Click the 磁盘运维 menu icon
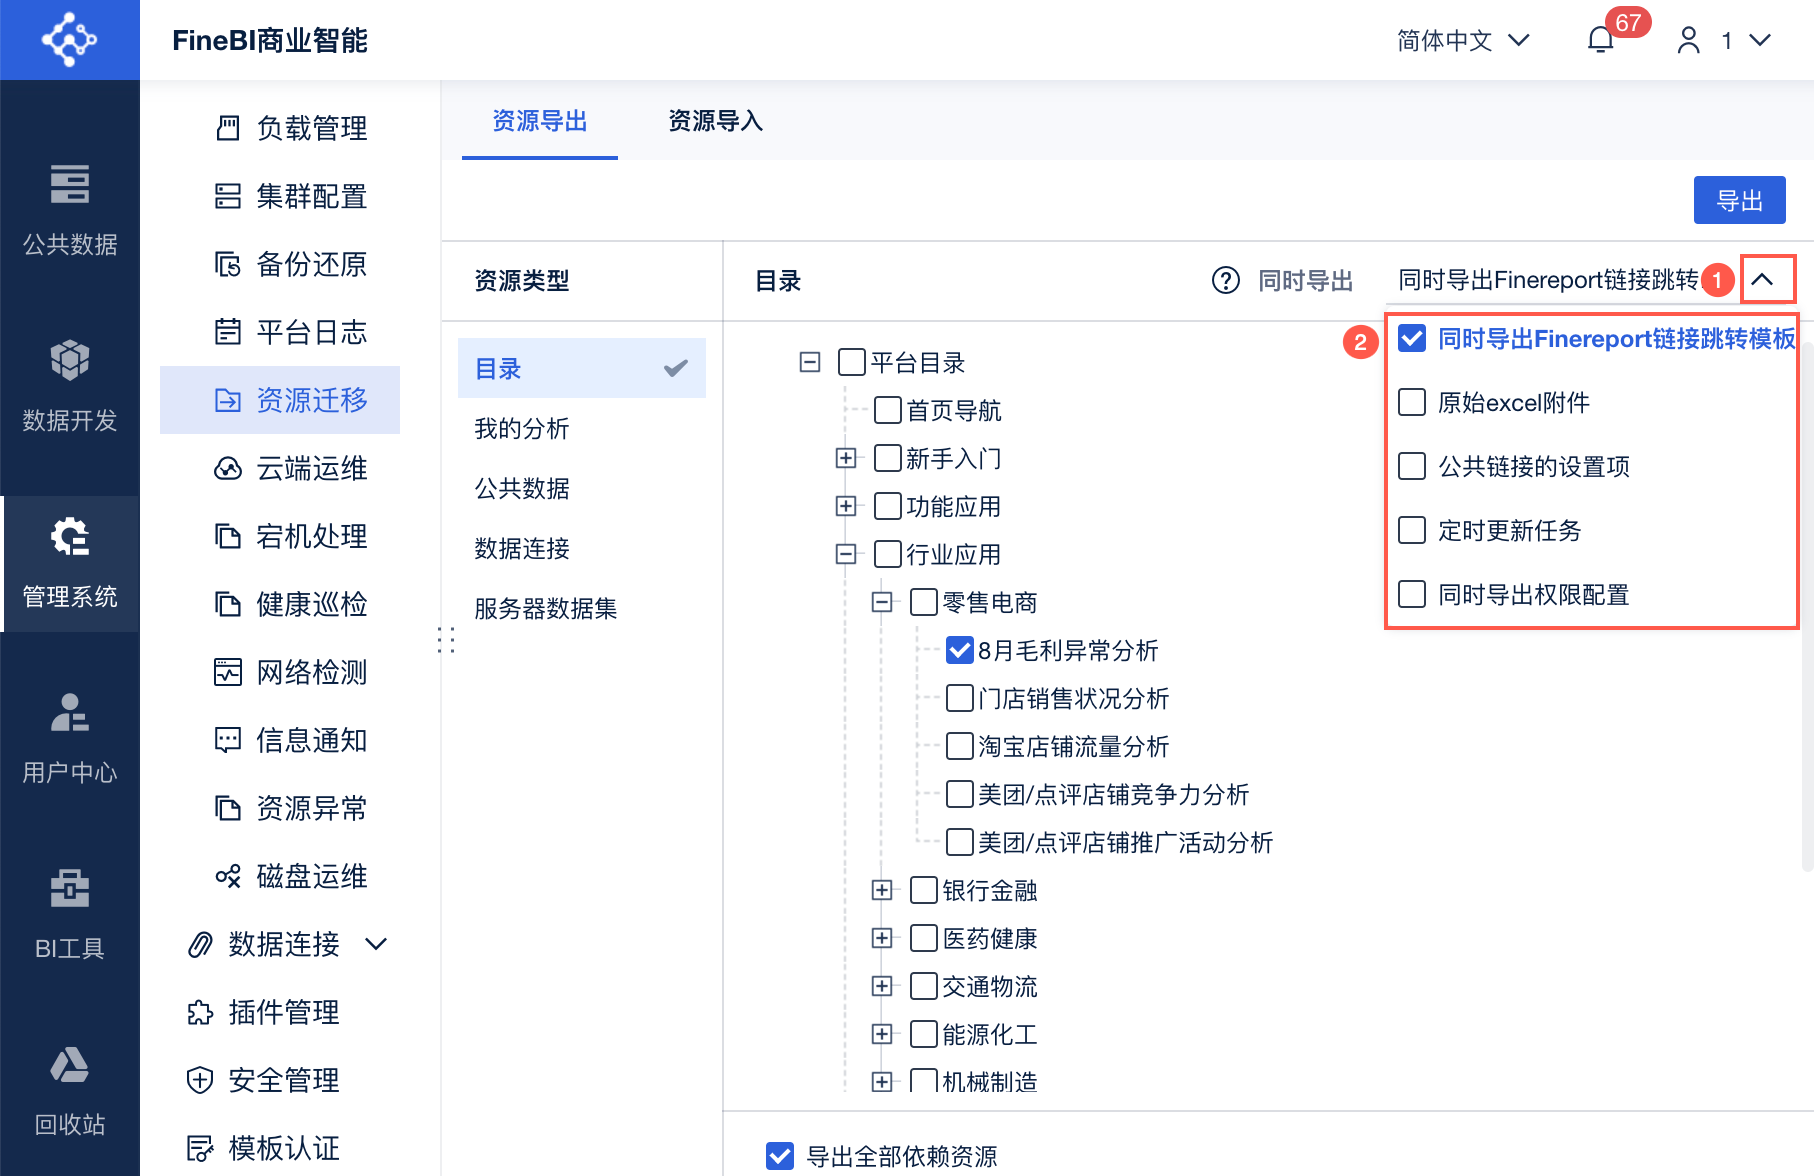1814x1176 pixels. (x=228, y=876)
